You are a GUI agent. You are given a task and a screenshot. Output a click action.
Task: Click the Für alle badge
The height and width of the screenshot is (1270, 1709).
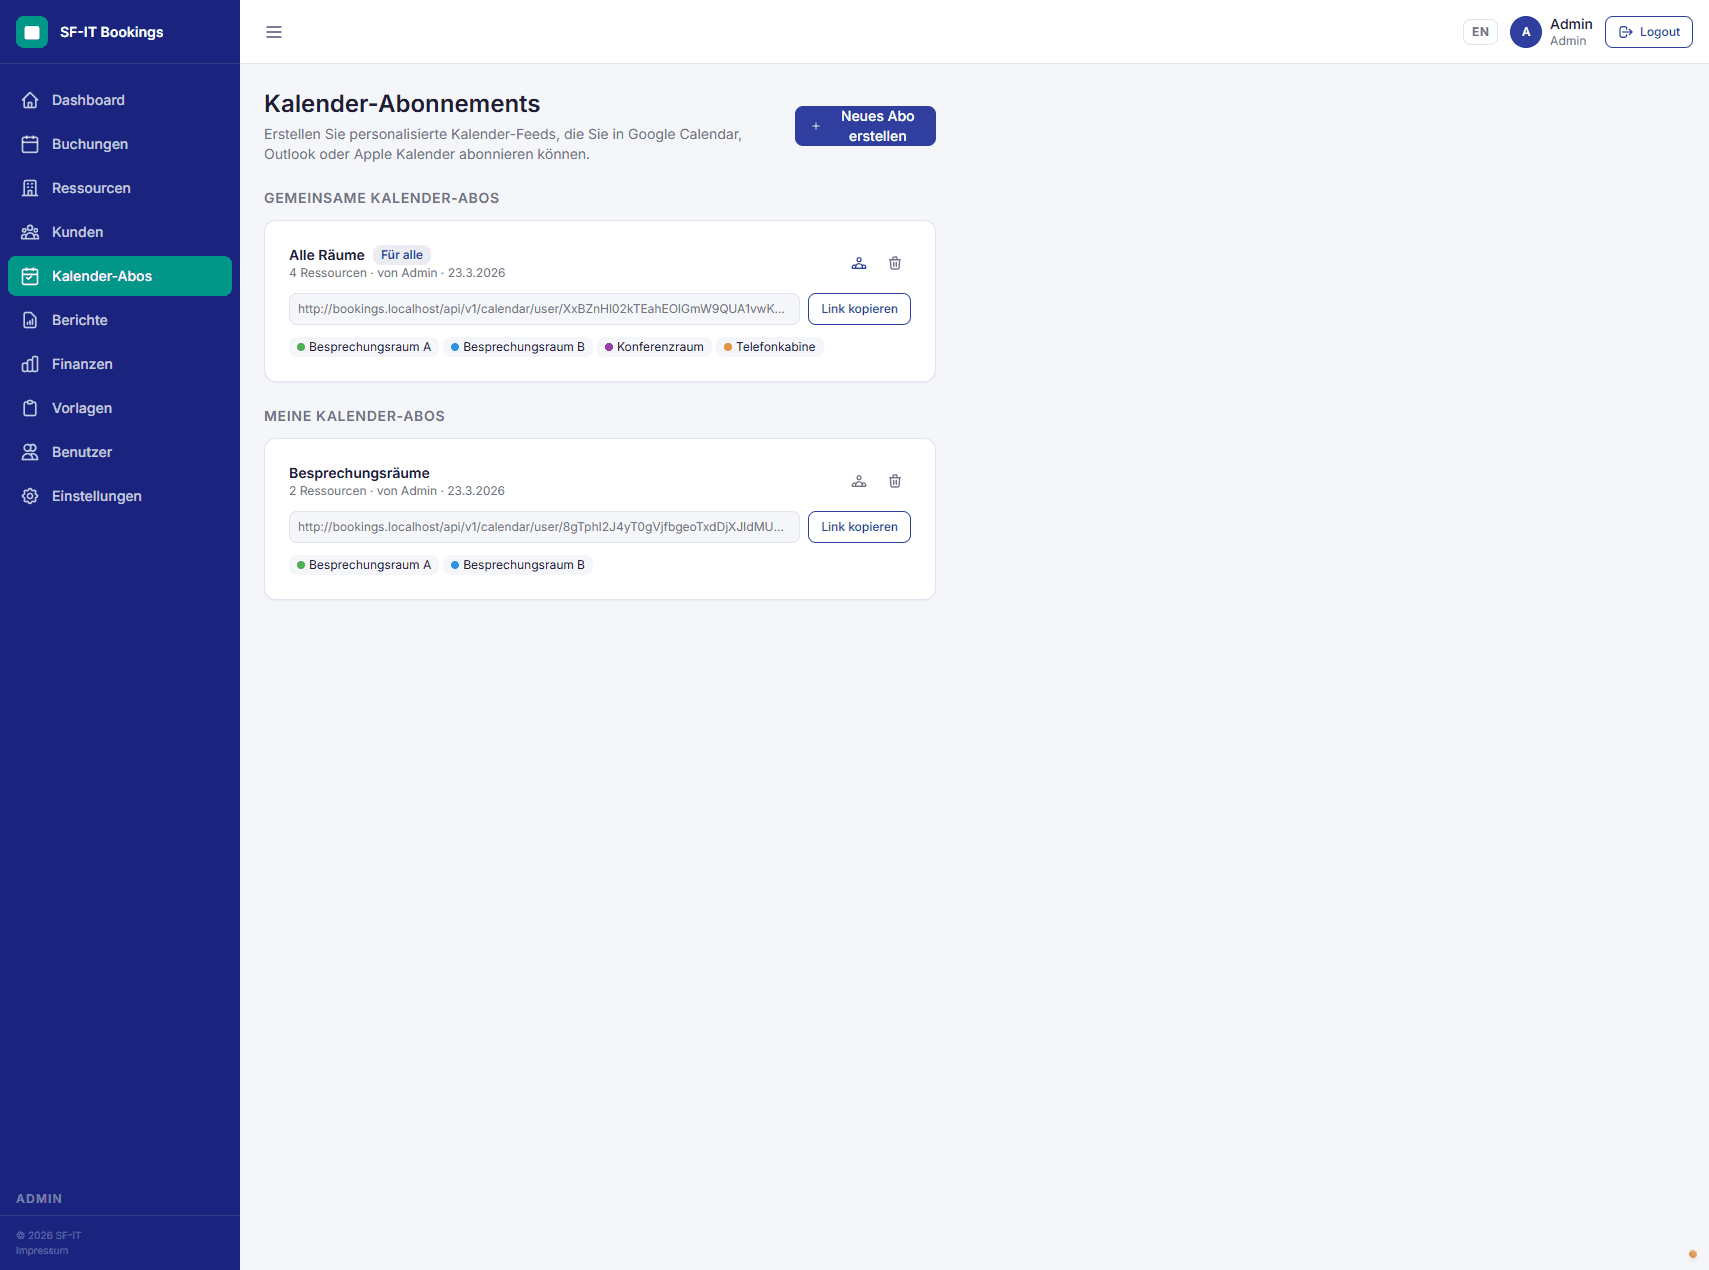pyautogui.click(x=402, y=255)
